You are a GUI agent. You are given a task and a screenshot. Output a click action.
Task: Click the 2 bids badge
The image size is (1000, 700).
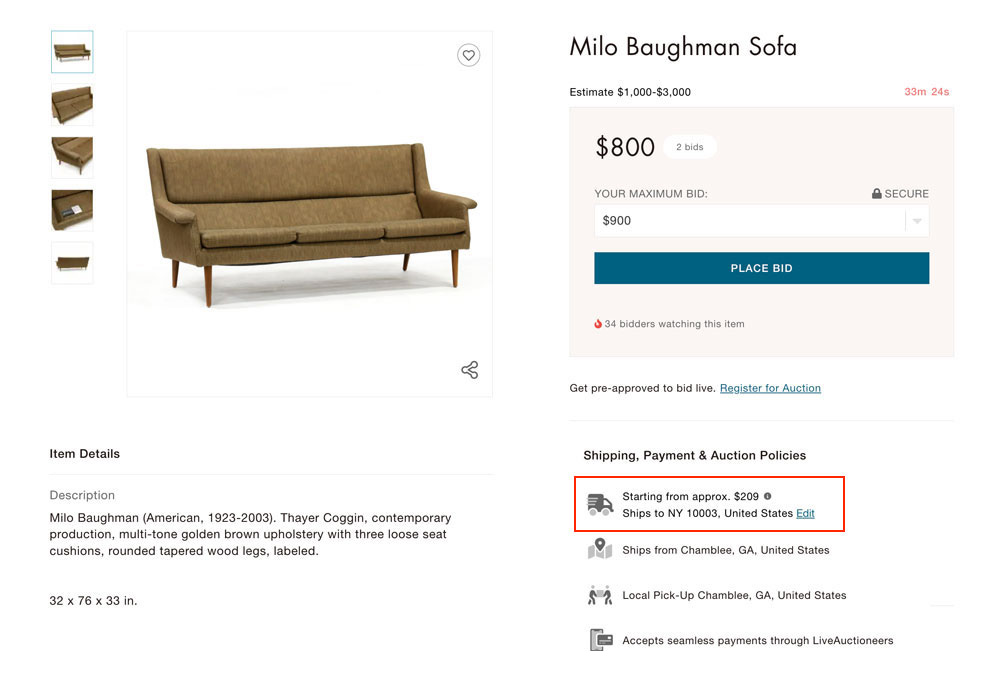coord(689,147)
